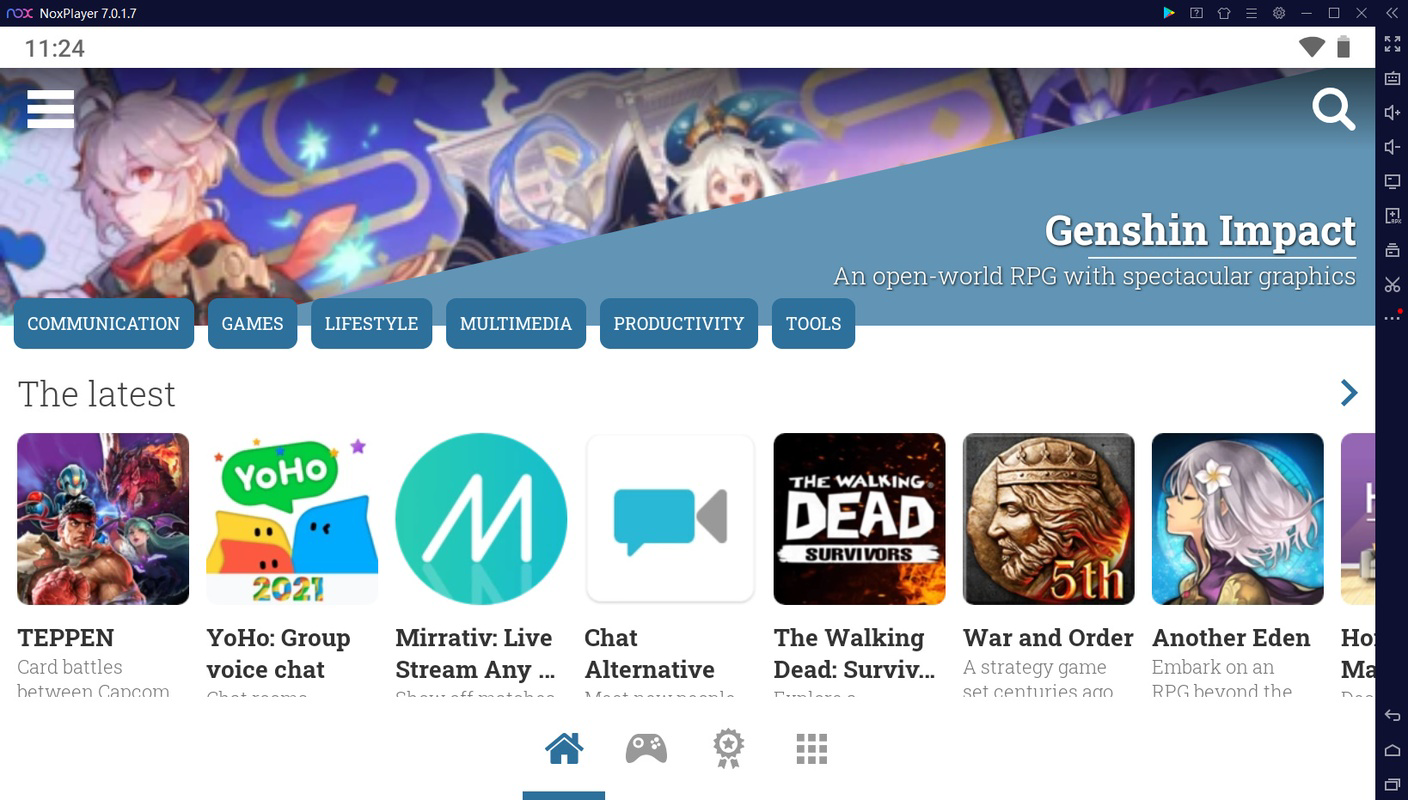Click the 'TEPPEN' app title text

(66, 638)
